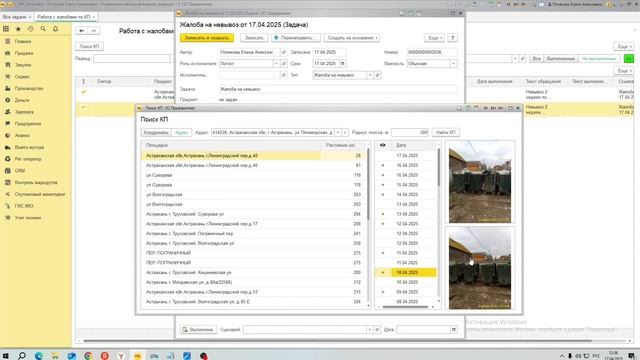Expand Адрес field dropdown in Поиск КП
The width and height of the screenshot is (640, 360).
click(338, 133)
